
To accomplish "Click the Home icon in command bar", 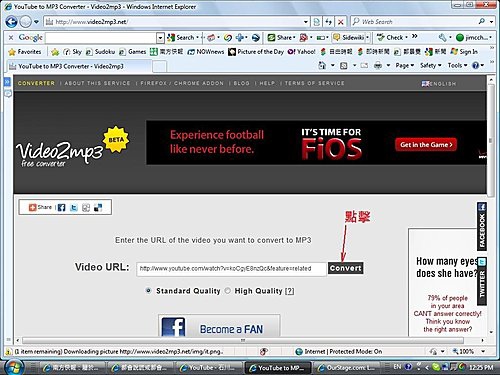I will coord(322,65).
